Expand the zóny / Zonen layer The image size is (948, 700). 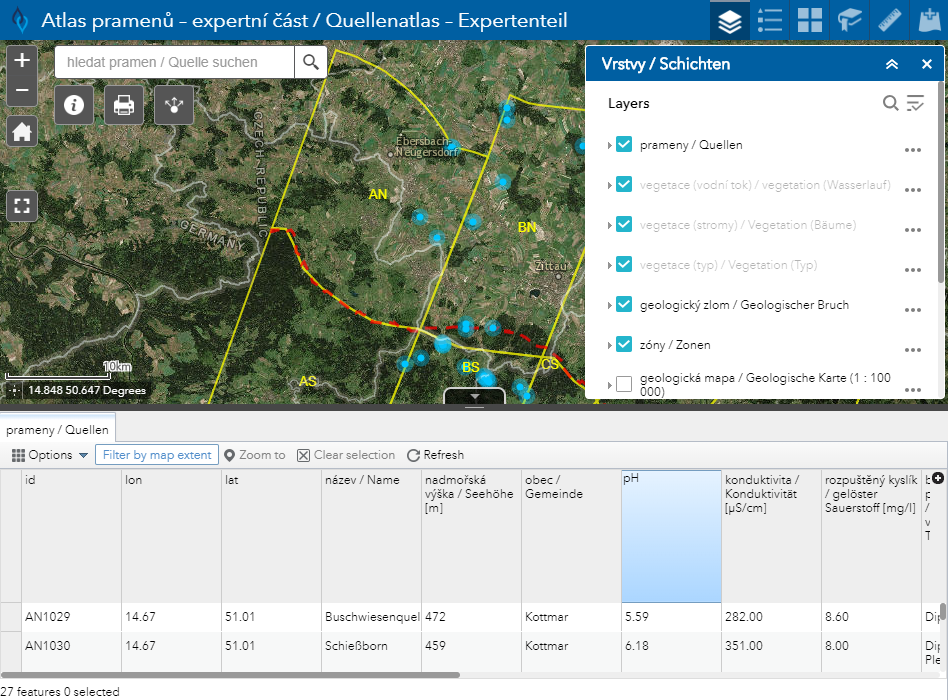tap(609, 345)
